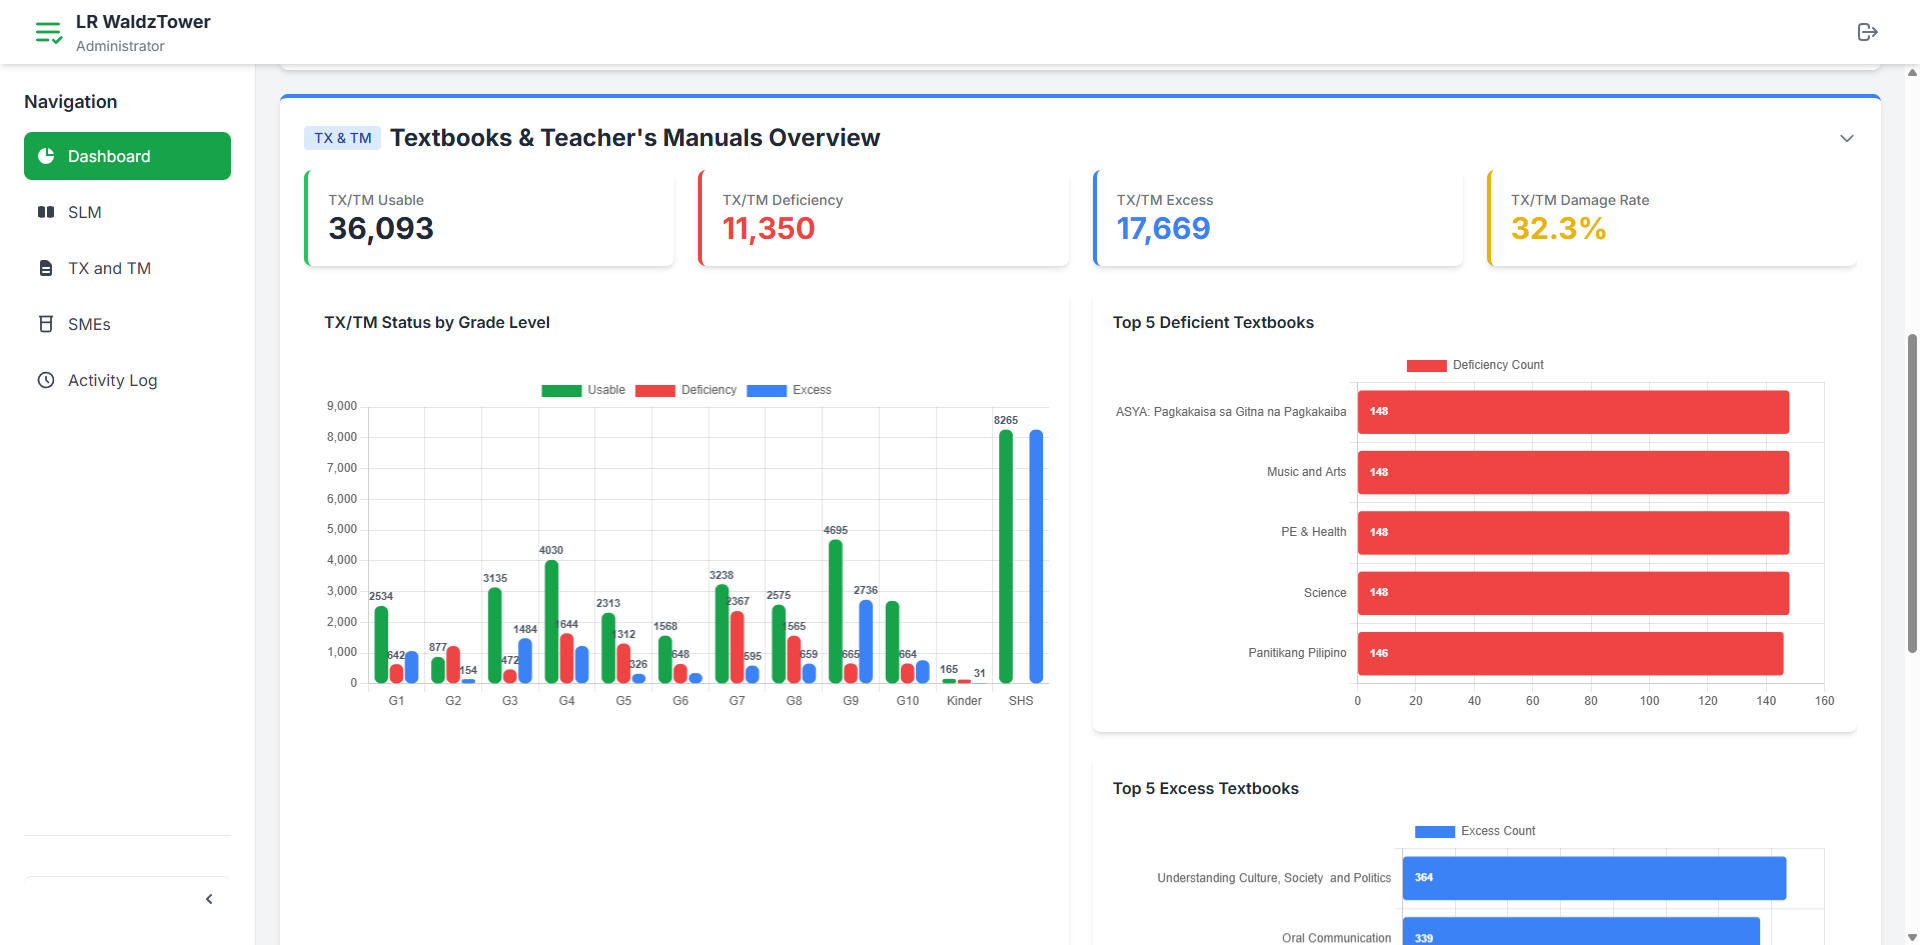
Task: Click the TX/TM Usable card
Action: coord(489,218)
